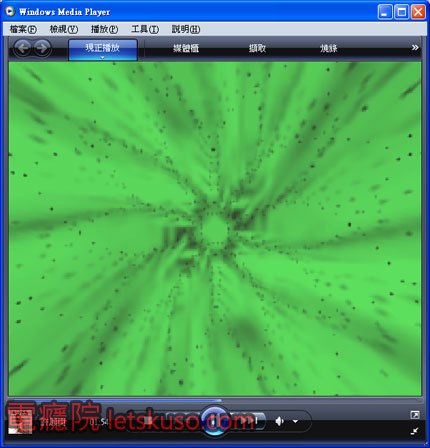Open the 檢視(V) menu
The height and width of the screenshot is (448, 430).
coord(64,29)
